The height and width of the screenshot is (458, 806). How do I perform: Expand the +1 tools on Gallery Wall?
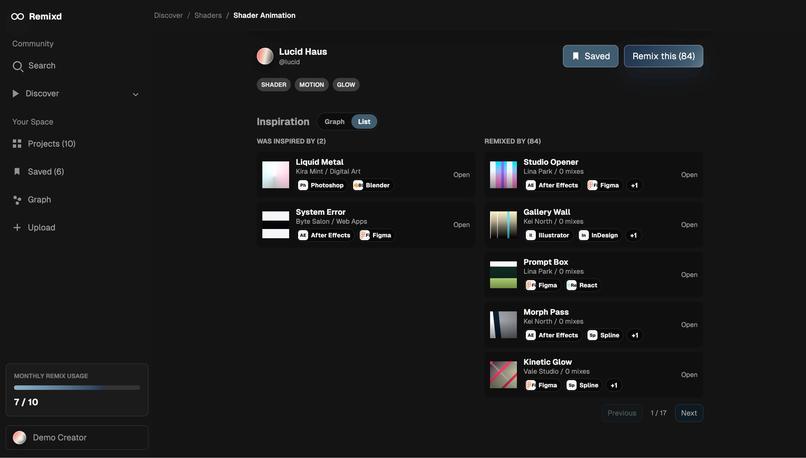point(633,235)
